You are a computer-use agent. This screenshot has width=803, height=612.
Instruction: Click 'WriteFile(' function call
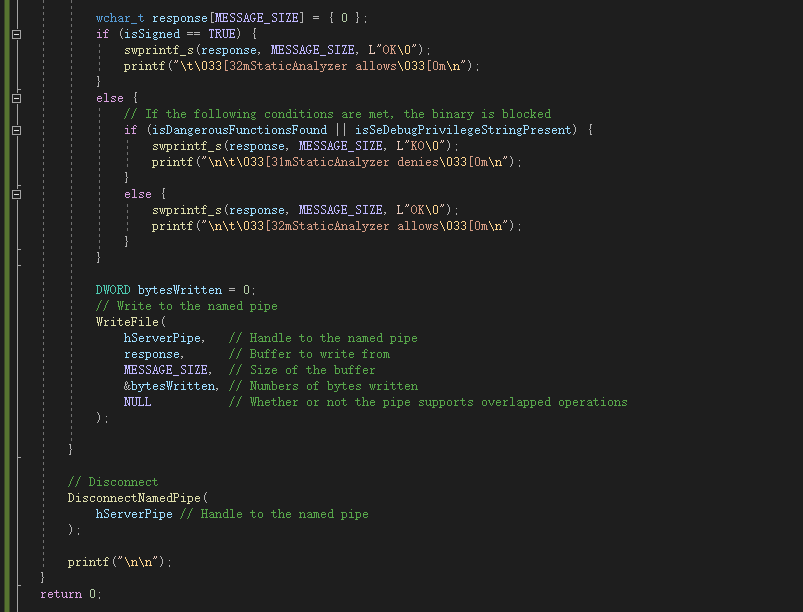pos(131,322)
